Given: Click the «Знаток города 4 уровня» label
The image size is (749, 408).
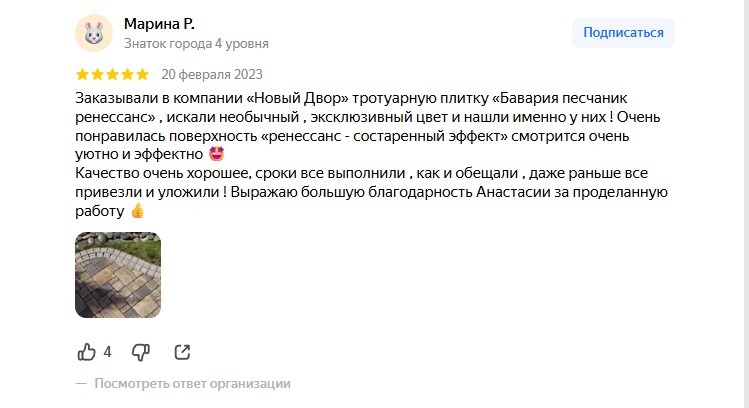Looking at the screenshot, I should (x=196, y=43).
